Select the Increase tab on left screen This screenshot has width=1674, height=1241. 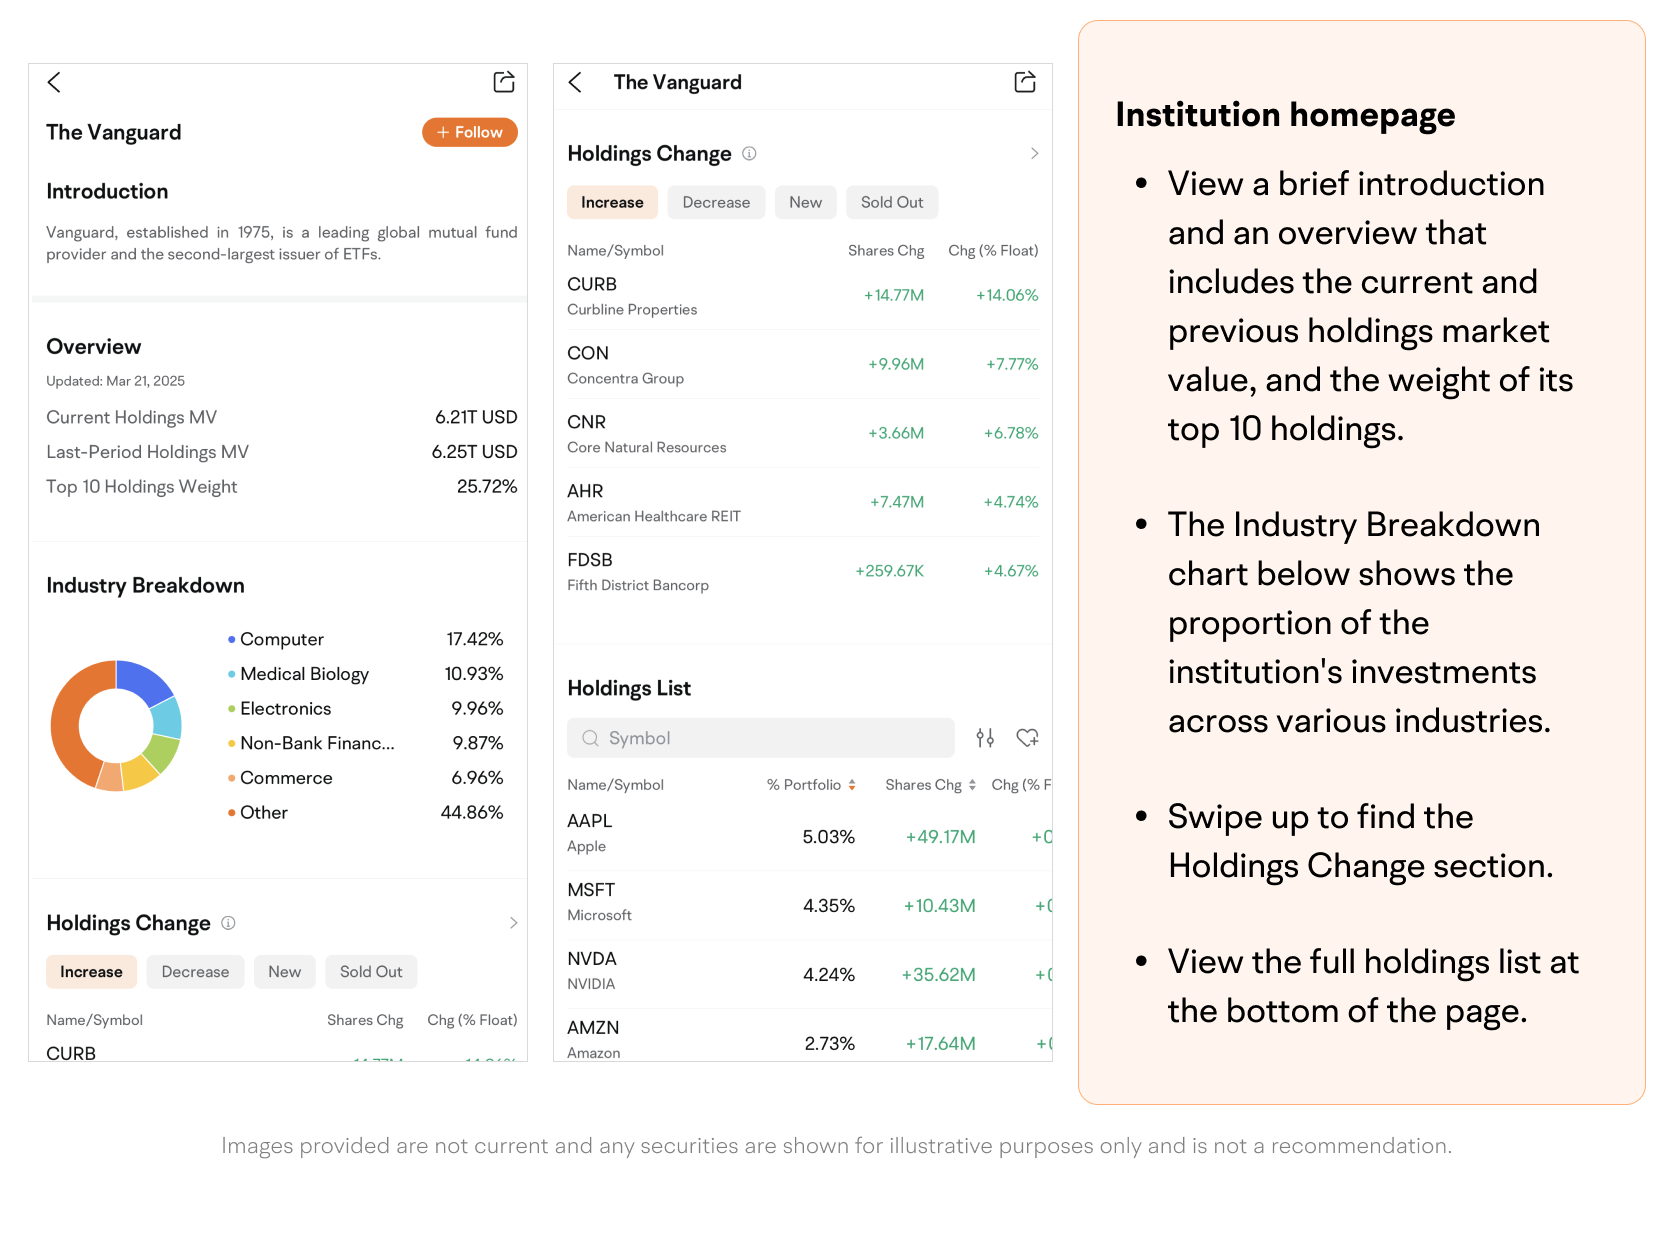click(91, 972)
